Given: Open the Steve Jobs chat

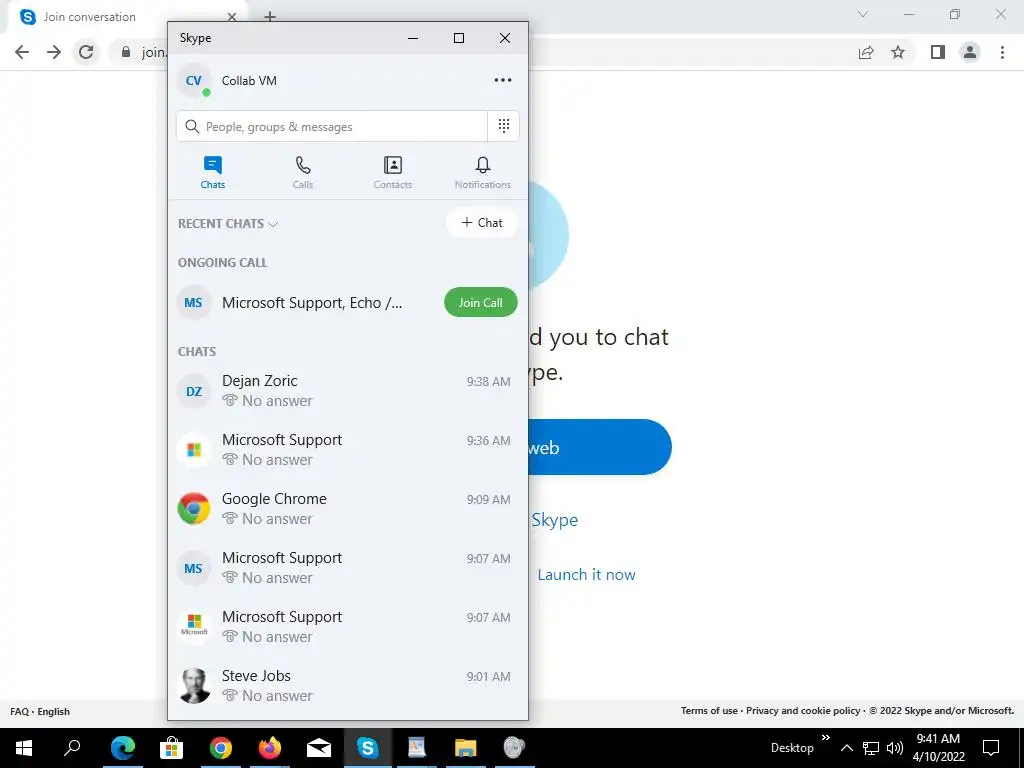Looking at the screenshot, I should 347,686.
